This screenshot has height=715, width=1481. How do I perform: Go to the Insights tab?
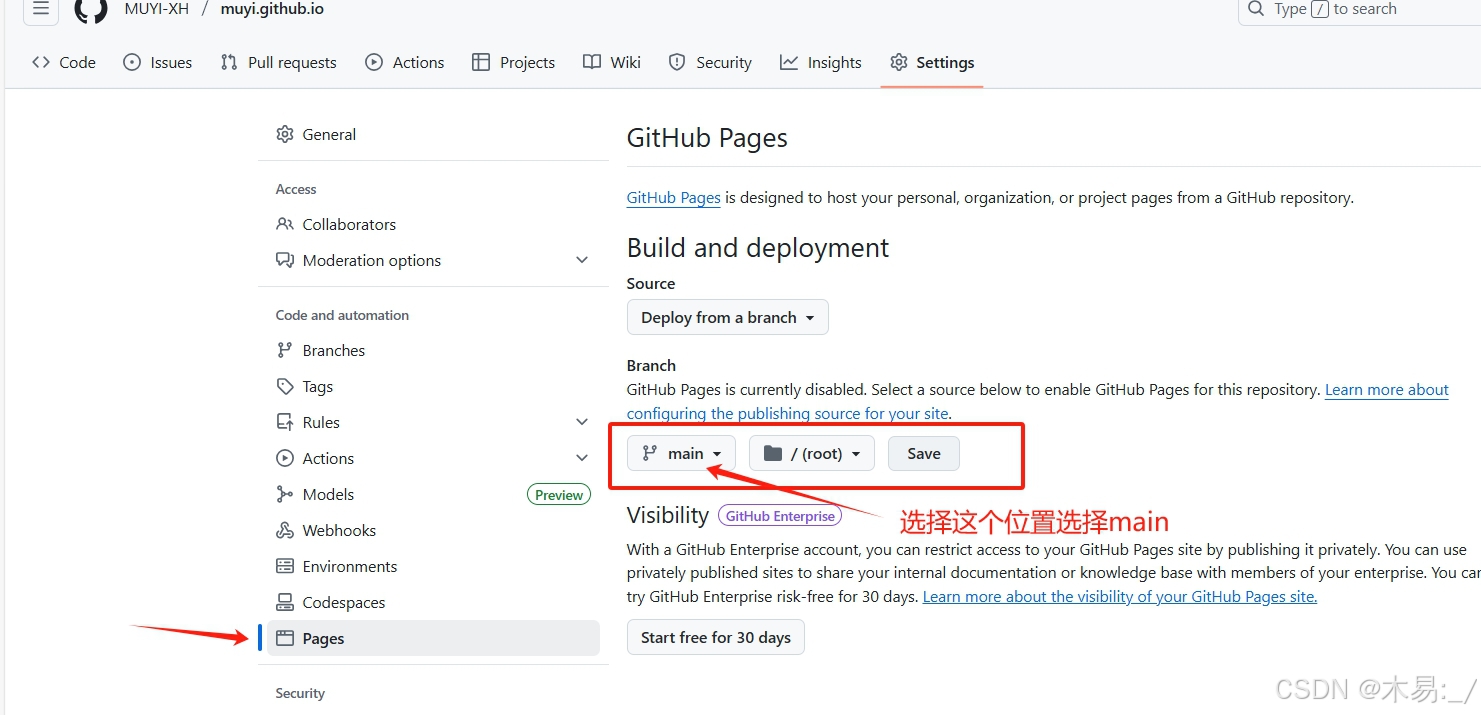(821, 62)
